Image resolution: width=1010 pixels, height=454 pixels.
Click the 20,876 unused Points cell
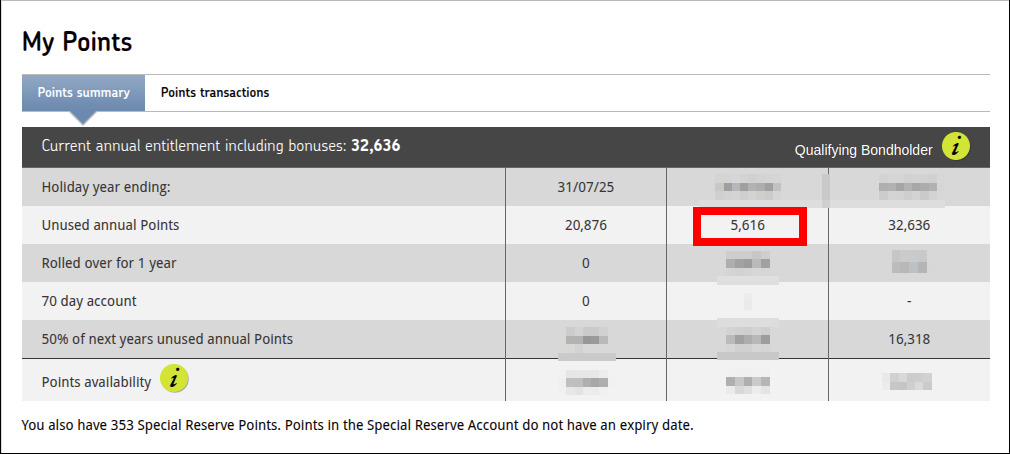[586, 226]
